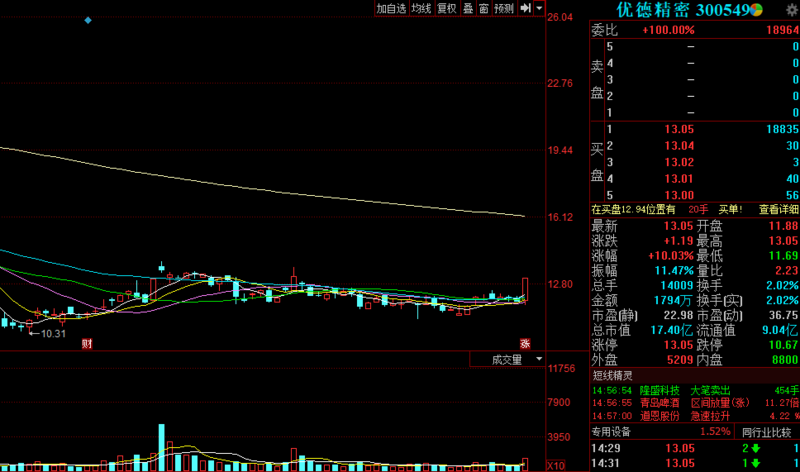Click the 流通值 value 9.04亿

pyautogui.click(x=780, y=330)
